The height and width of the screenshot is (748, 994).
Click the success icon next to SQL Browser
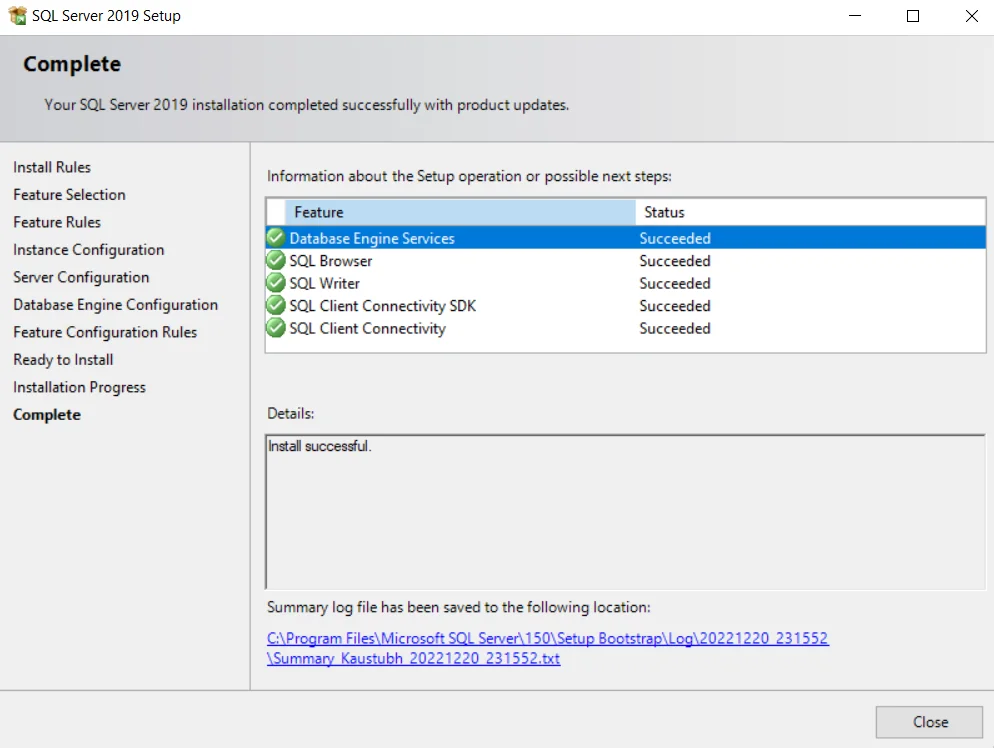click(x=275, y=260)
